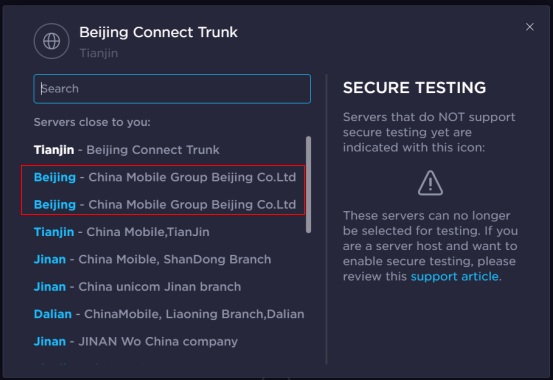Image resolution: width=553 pixels, height=380 pixels.
Task: Click the Beijing Connect Trunk title
Action: [x=158, y=32]
